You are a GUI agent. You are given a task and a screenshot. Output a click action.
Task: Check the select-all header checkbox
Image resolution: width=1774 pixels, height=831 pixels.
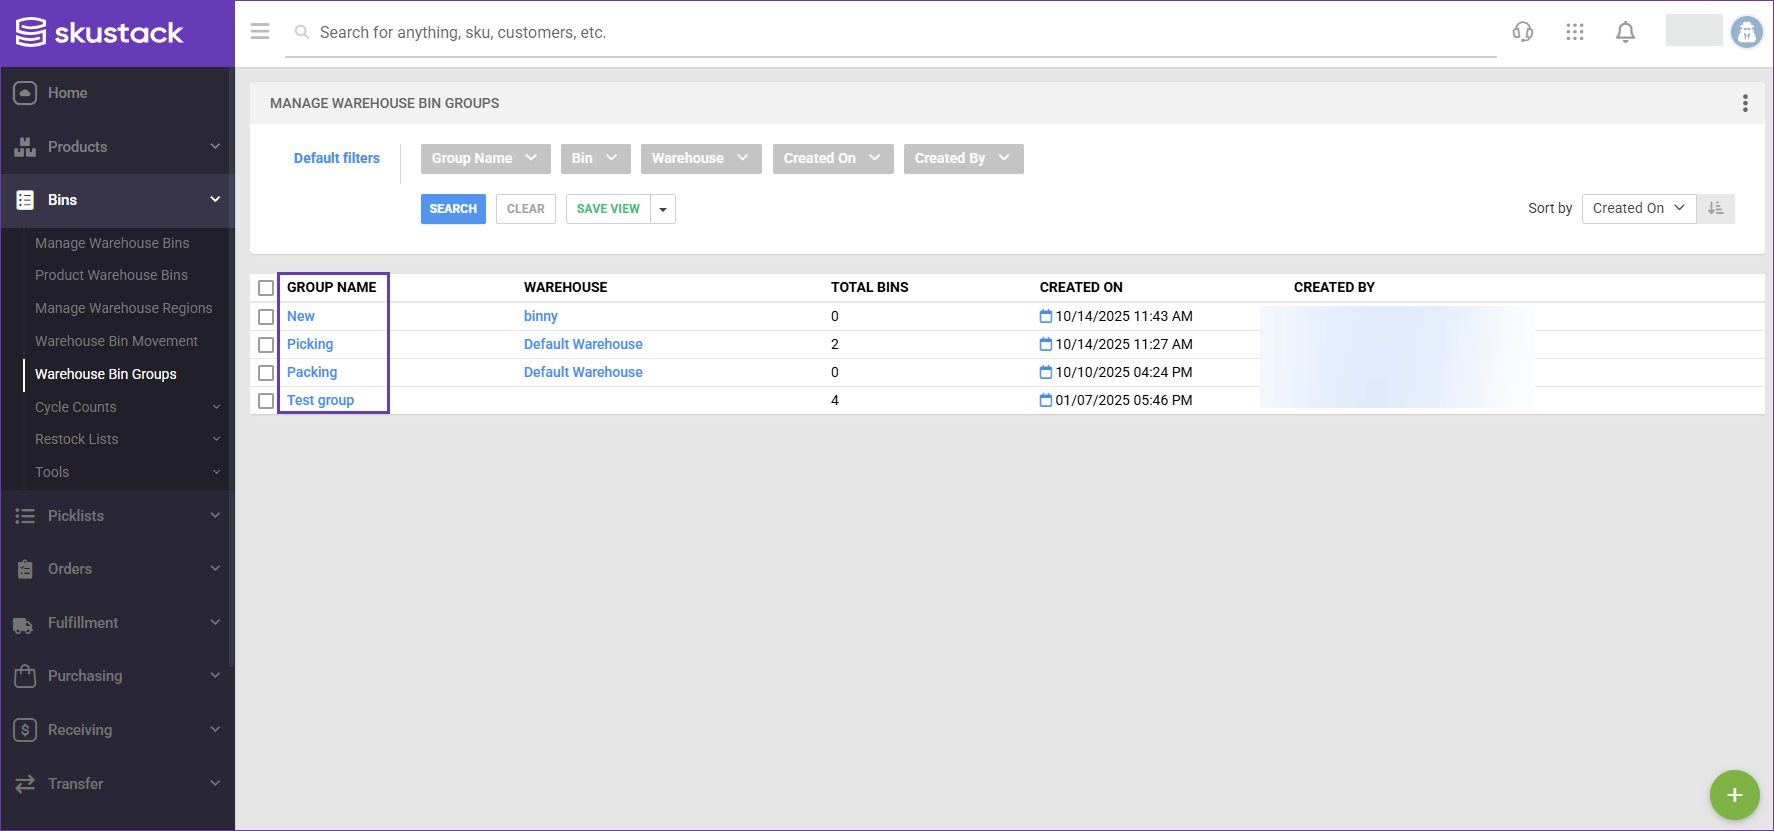click(266, 288)
